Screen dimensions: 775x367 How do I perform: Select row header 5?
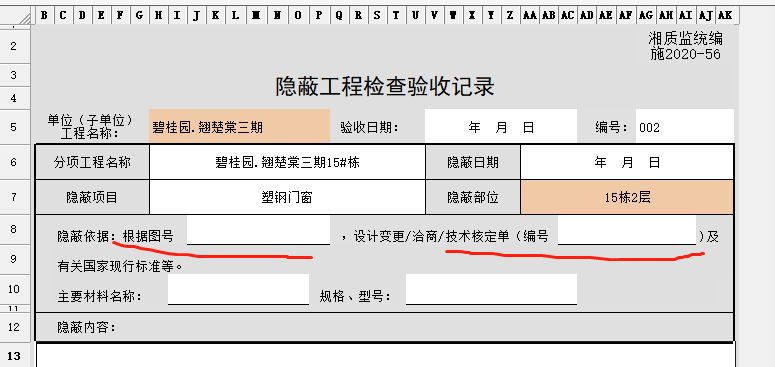tap(13, 126)
